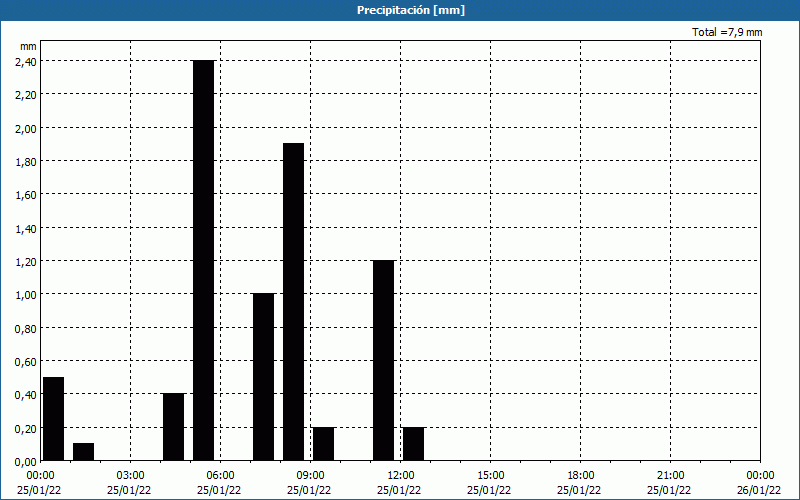Click the tallest bar reaching 2,40 mm
Screen dimensions: 800x500
pos(204,260)
